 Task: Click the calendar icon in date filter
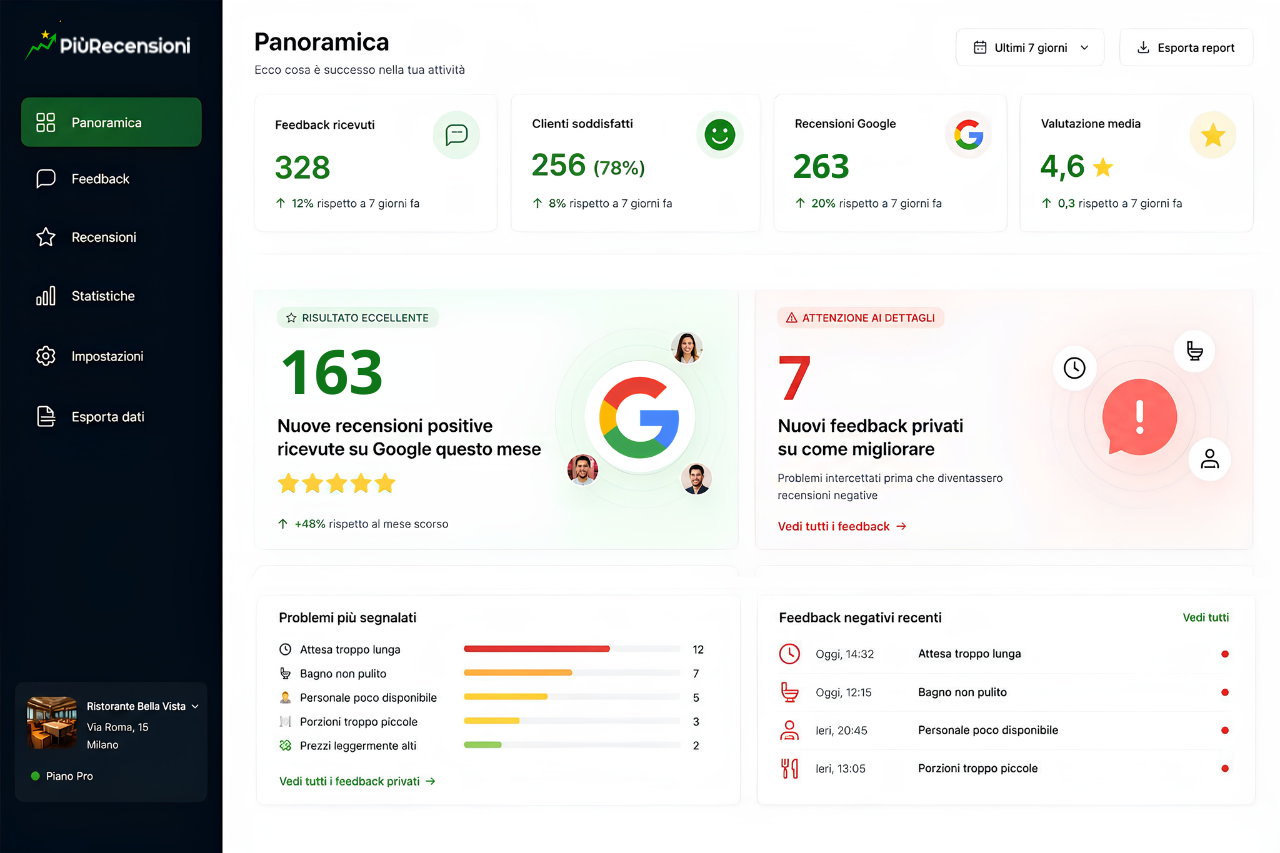click(980, 47)
